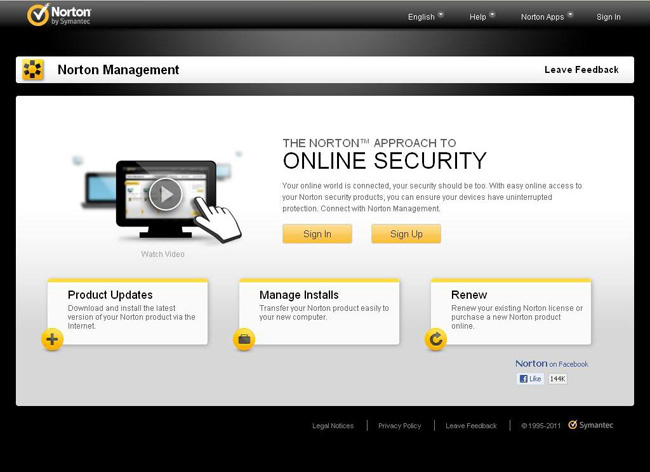Click 'Renew your existing Norton license' description

517,317
